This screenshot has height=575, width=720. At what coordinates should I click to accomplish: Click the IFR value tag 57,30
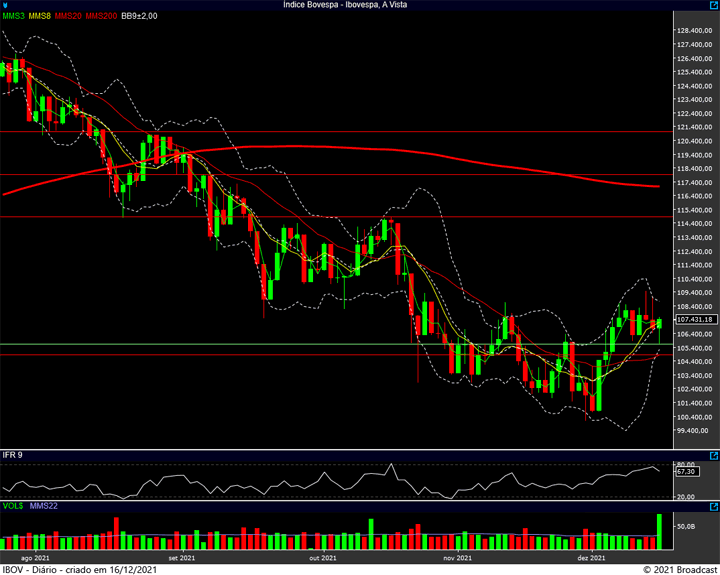click(687, 472)
